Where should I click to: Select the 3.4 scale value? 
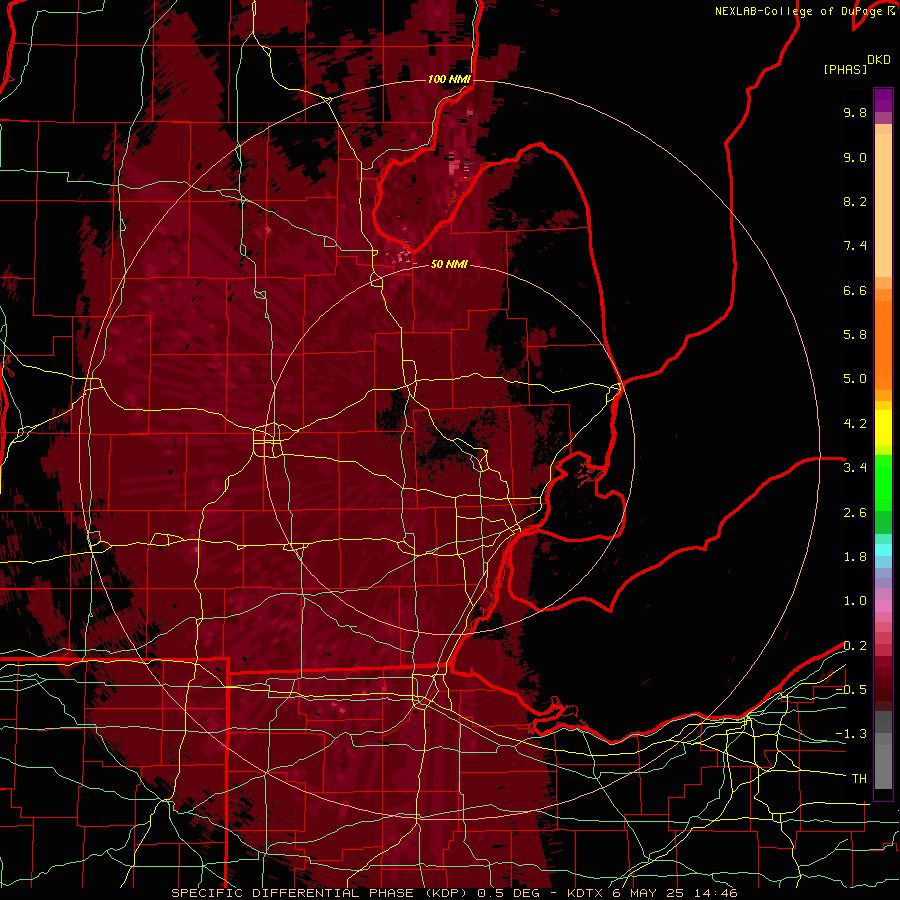(x=855, y=468)
